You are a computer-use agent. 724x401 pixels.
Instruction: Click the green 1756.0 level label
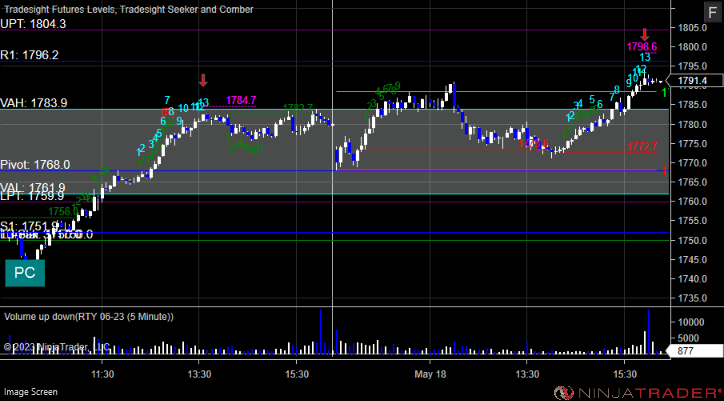[x=64, y=211]
